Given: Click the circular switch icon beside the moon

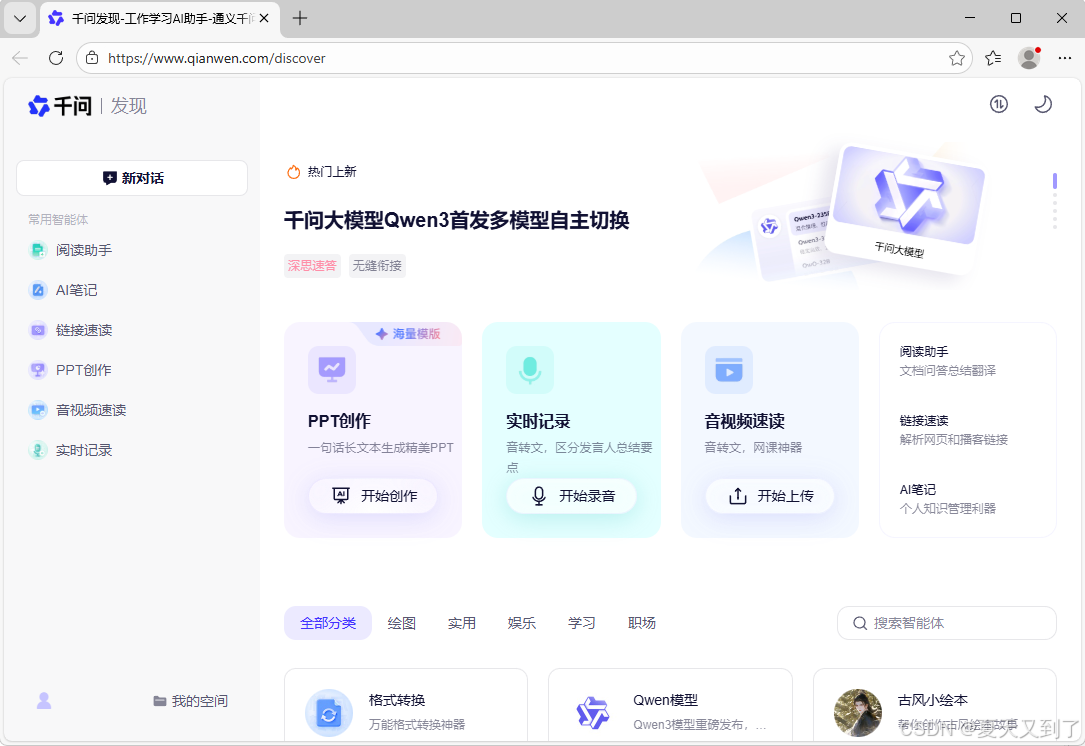Looking at the screenshot, I should tap(999, 104).
